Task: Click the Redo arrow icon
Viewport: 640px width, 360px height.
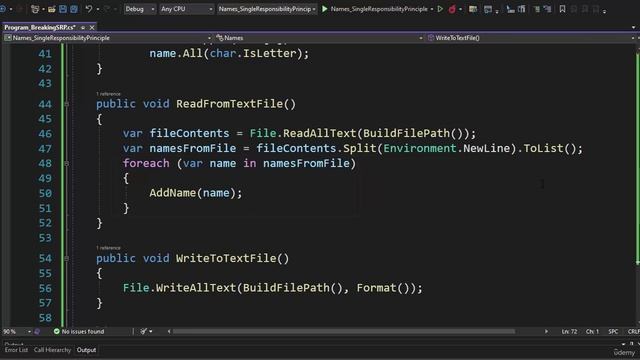Action: point(107,9)
